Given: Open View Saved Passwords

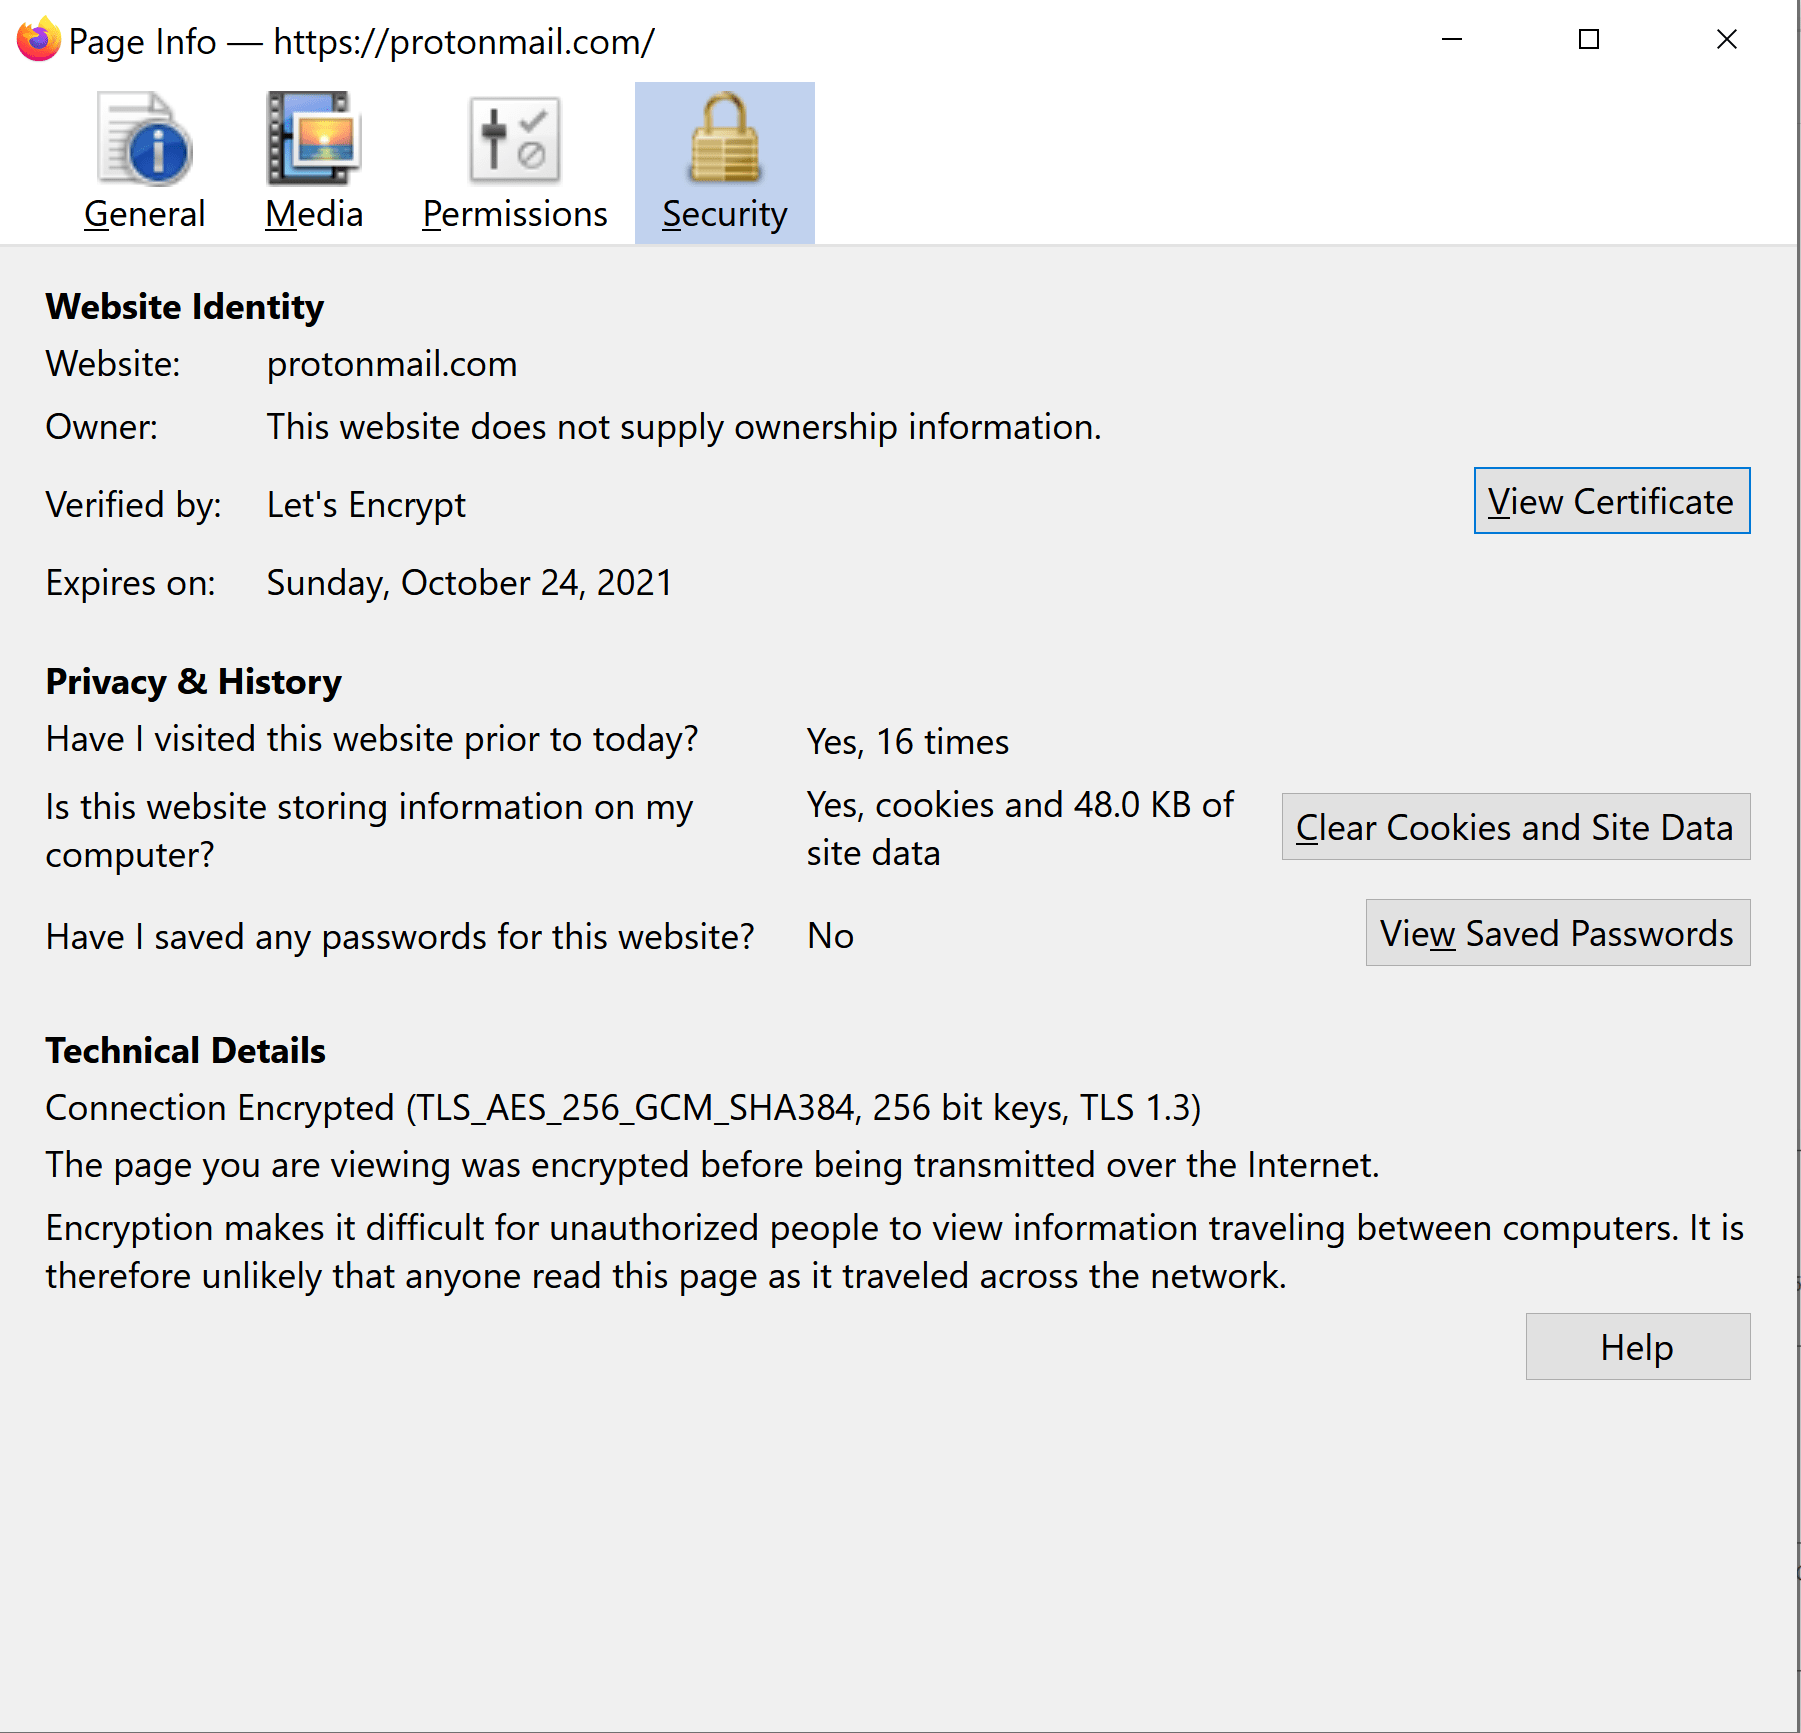Looking at the screenshot, I should point(1558,933).
